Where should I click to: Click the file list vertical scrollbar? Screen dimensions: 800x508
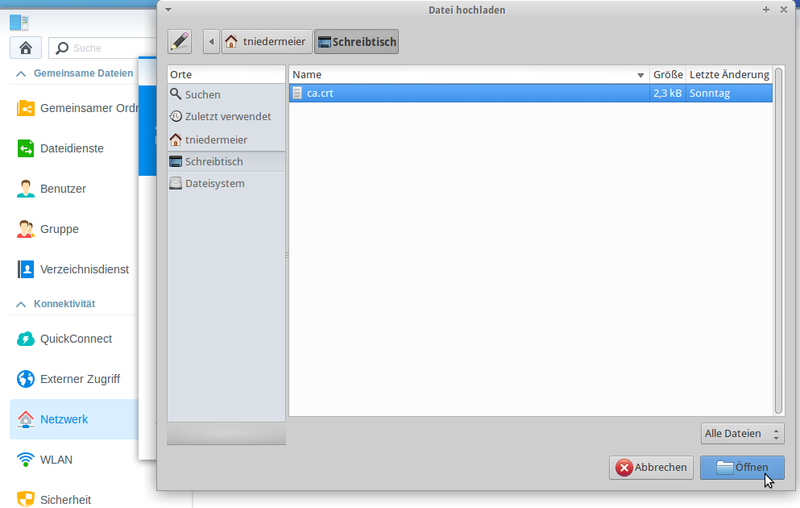click(779, 241)
